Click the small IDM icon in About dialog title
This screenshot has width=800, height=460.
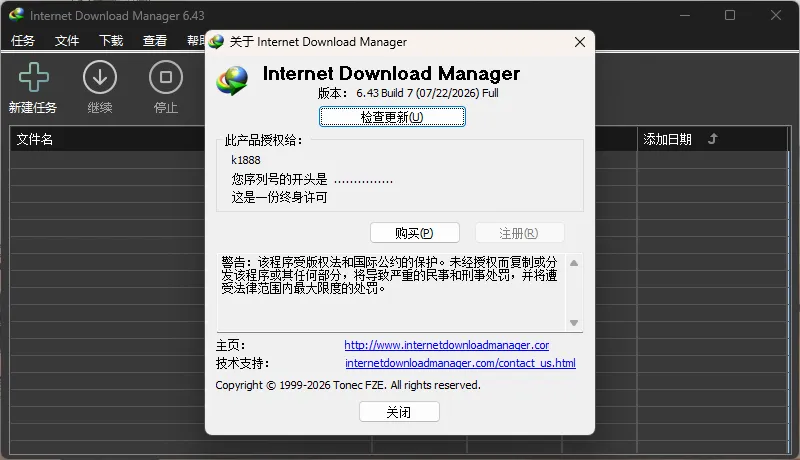pos(216,42)
